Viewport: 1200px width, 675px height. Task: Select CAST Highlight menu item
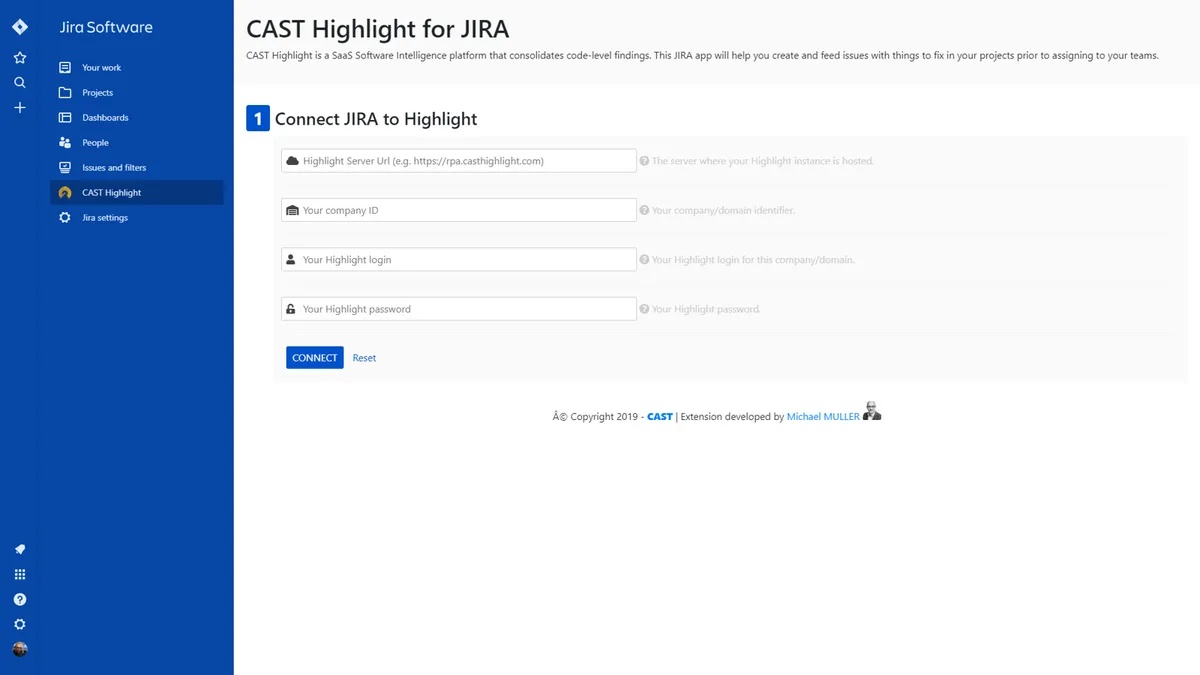(137, 192)
